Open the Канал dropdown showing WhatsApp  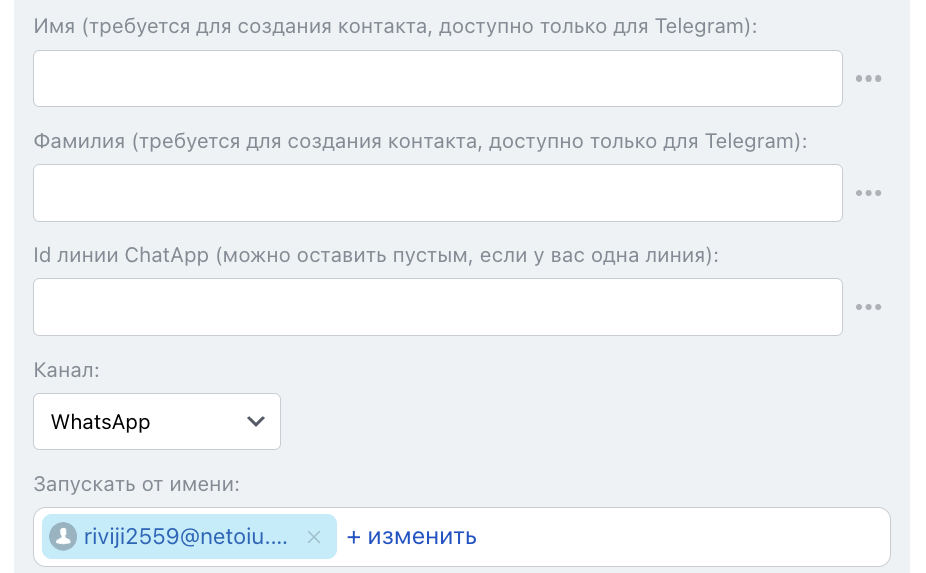pyautogui.click(x=156, y=422)
